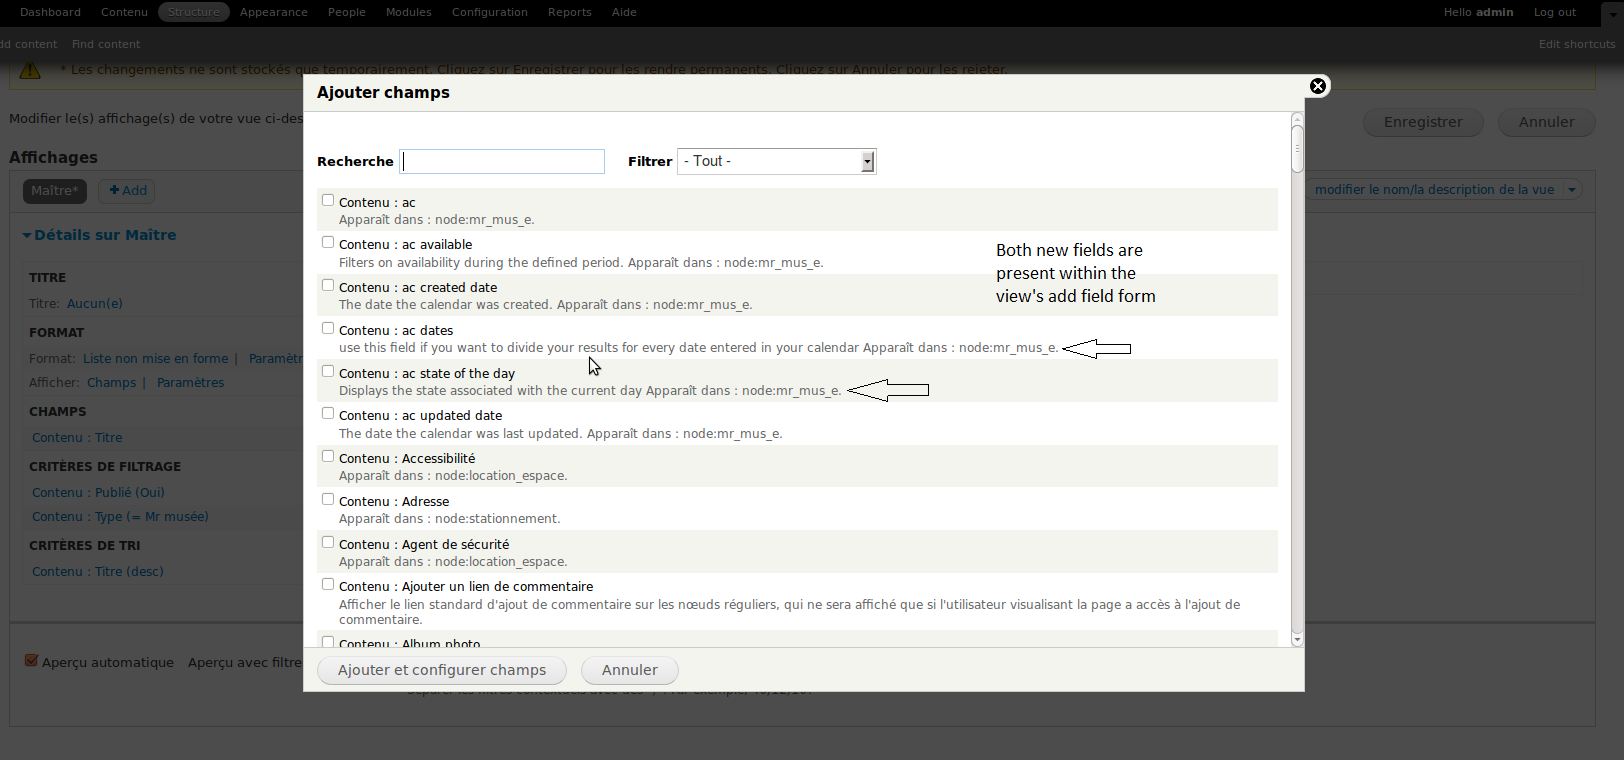Navigate to the People menu

click(347, 12)
